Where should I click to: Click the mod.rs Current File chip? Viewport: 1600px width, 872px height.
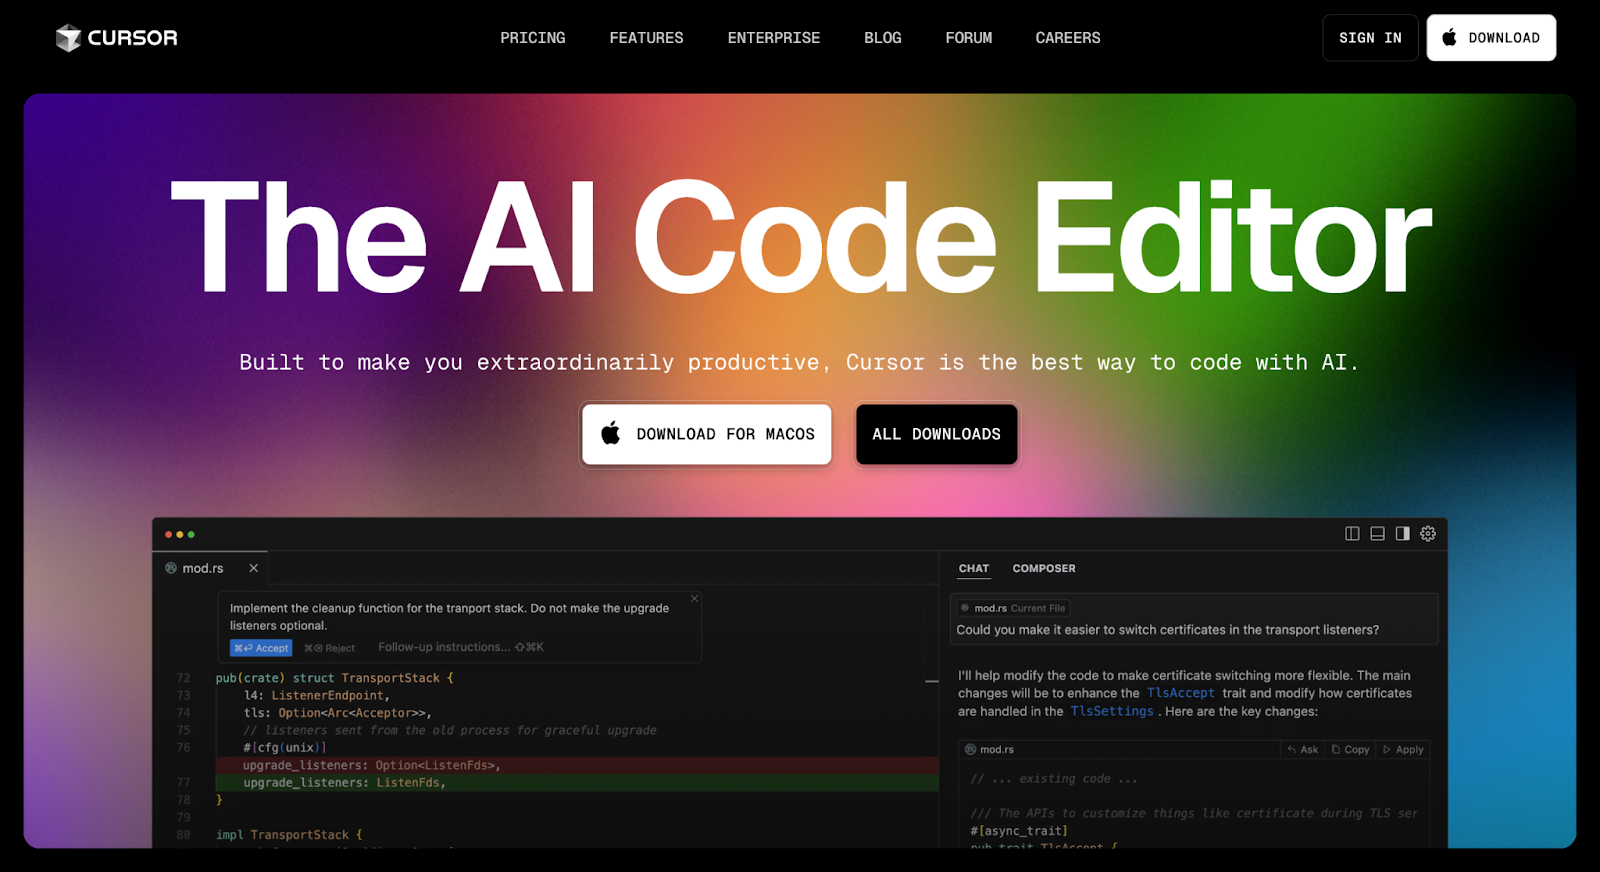[1013, 608]
